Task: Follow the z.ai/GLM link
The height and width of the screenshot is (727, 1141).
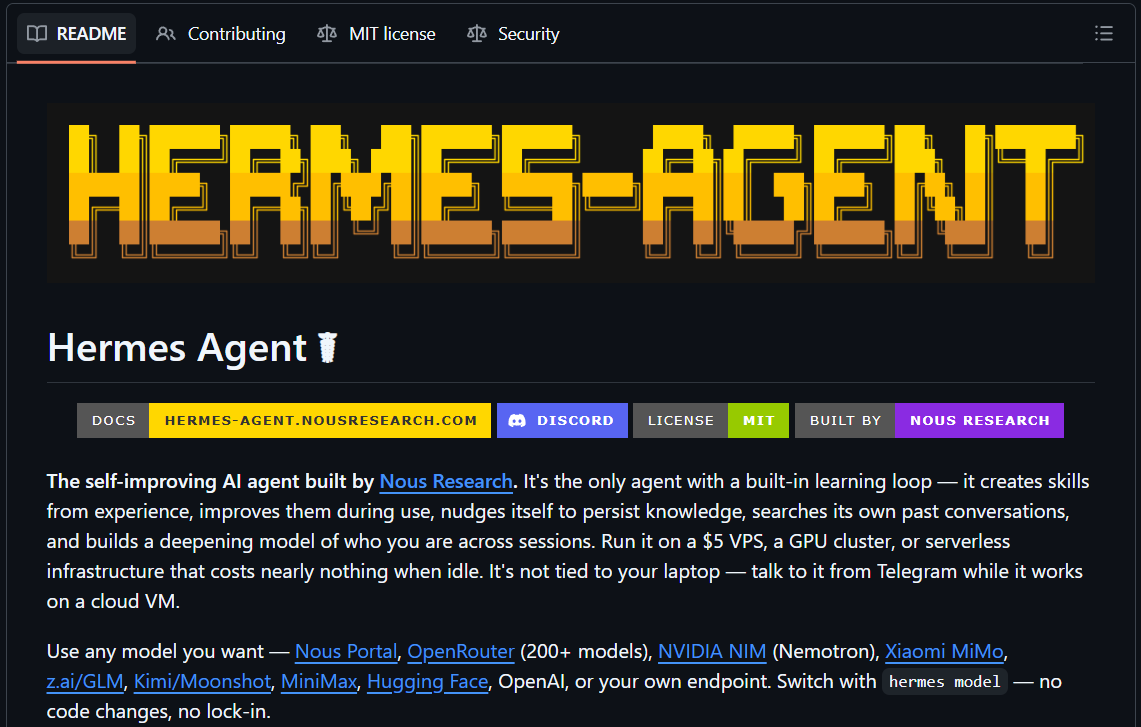Action: pyautogui.click(x=85, y=682)
